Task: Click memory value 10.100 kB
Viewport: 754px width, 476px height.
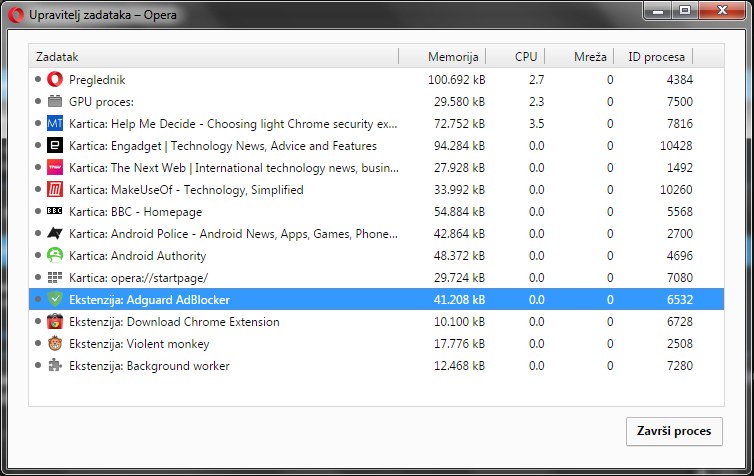Action: click(x=459, y=322)
